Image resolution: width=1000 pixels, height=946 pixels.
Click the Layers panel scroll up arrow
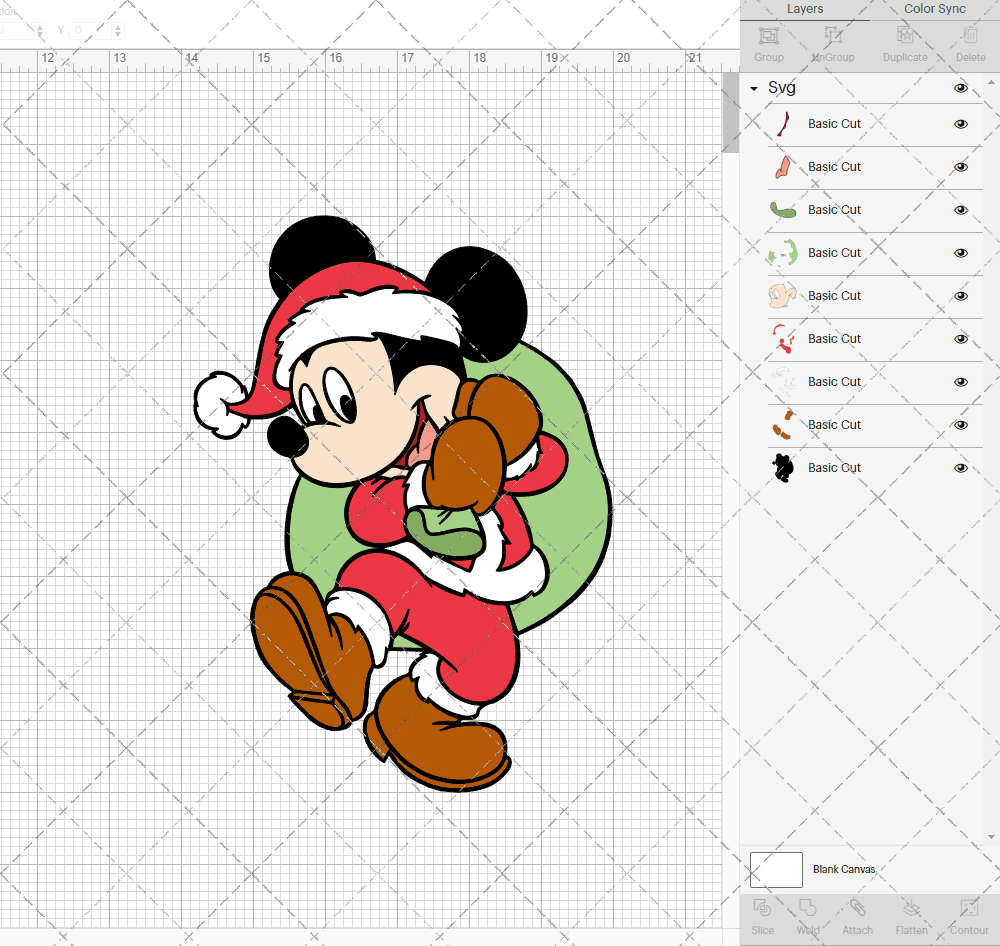click(x=990, y=83)
